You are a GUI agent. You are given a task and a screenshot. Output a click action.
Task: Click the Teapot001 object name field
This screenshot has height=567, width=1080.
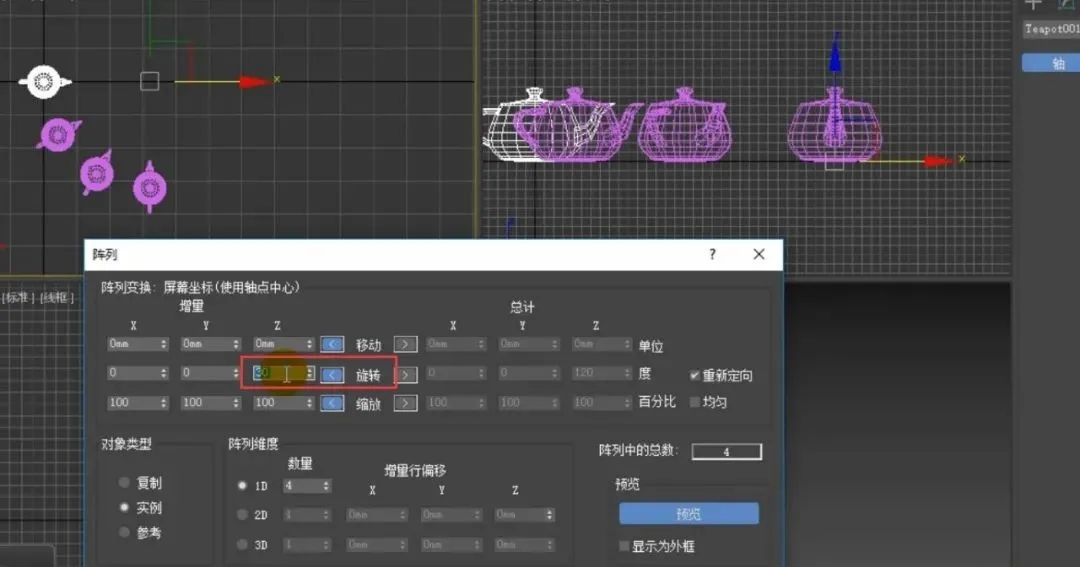tap(1051, 29)
